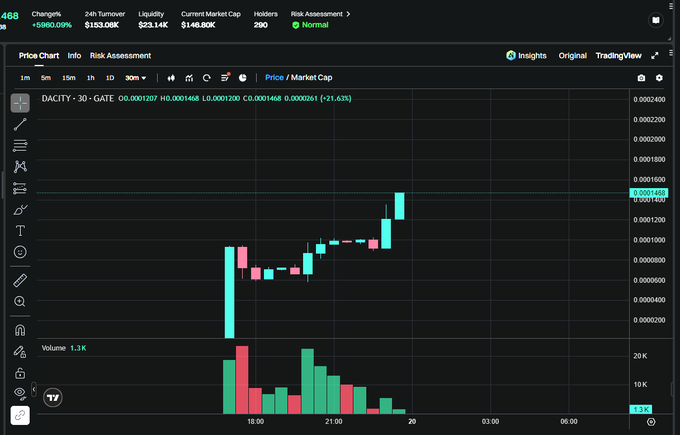Click the replay refresh icon

[x=207, y=78]
